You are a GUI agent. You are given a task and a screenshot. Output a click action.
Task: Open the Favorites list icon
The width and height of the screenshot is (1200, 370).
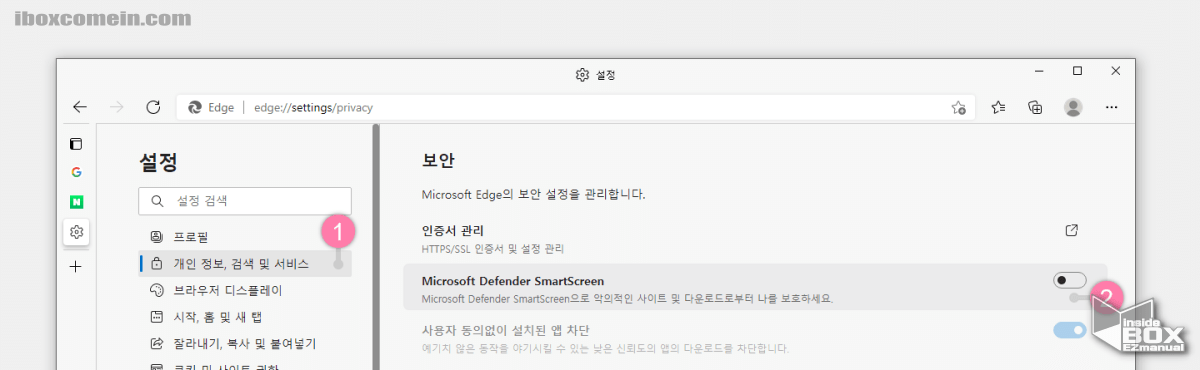click(997, 107)
